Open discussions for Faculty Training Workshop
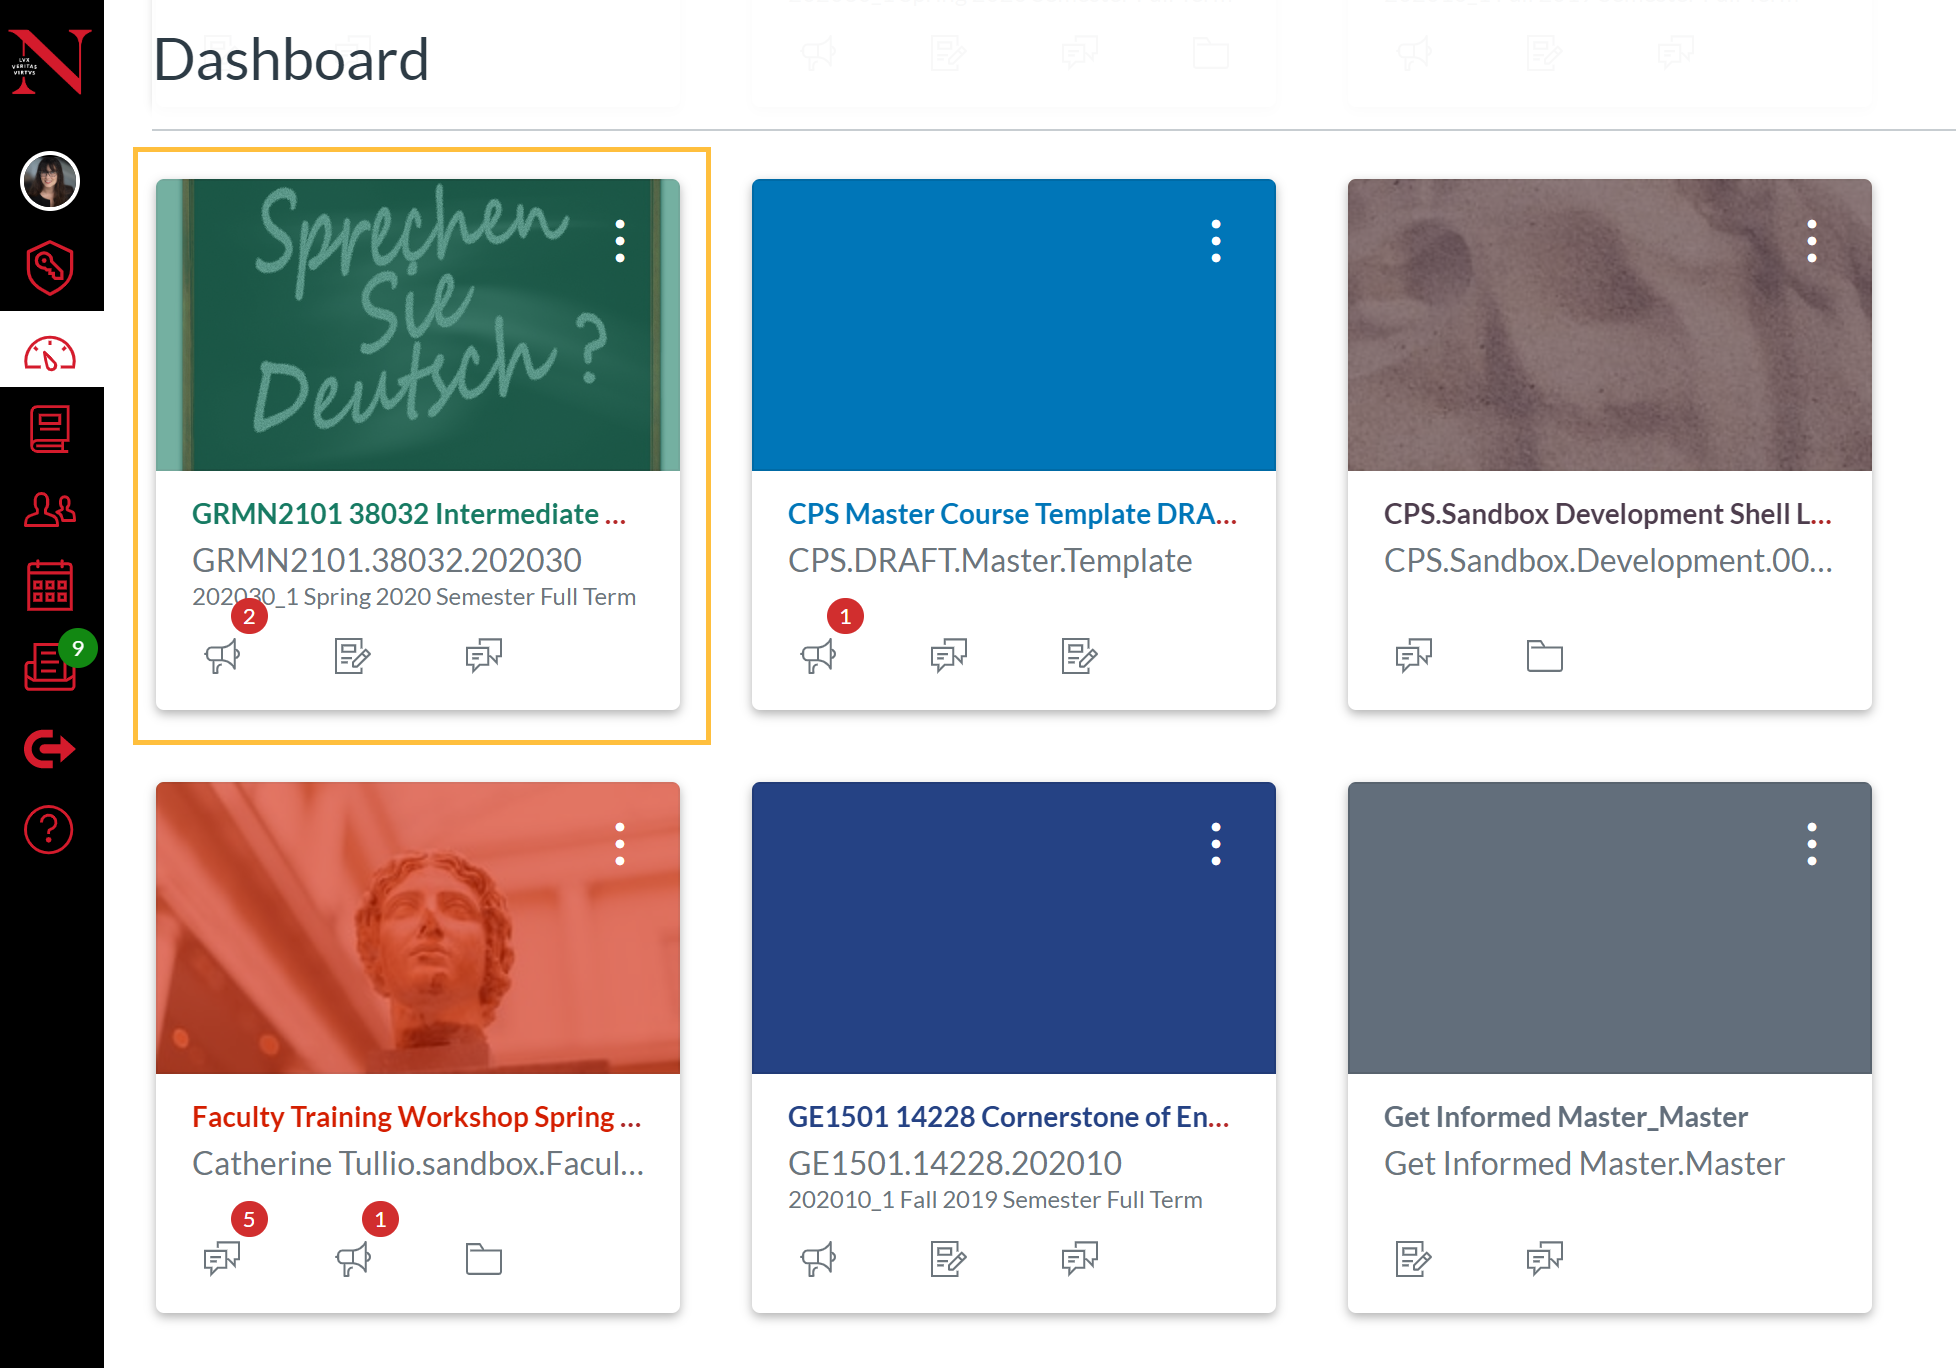The width and height of the screenshot is (1956, 1368). tap(222, 1258)
